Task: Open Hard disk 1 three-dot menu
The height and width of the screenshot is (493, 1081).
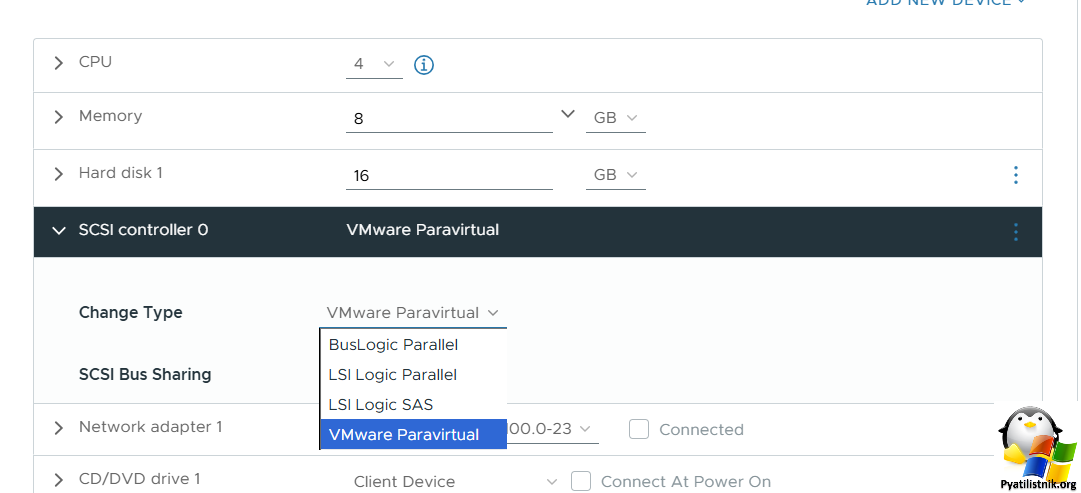Action: click(1016, 175)
